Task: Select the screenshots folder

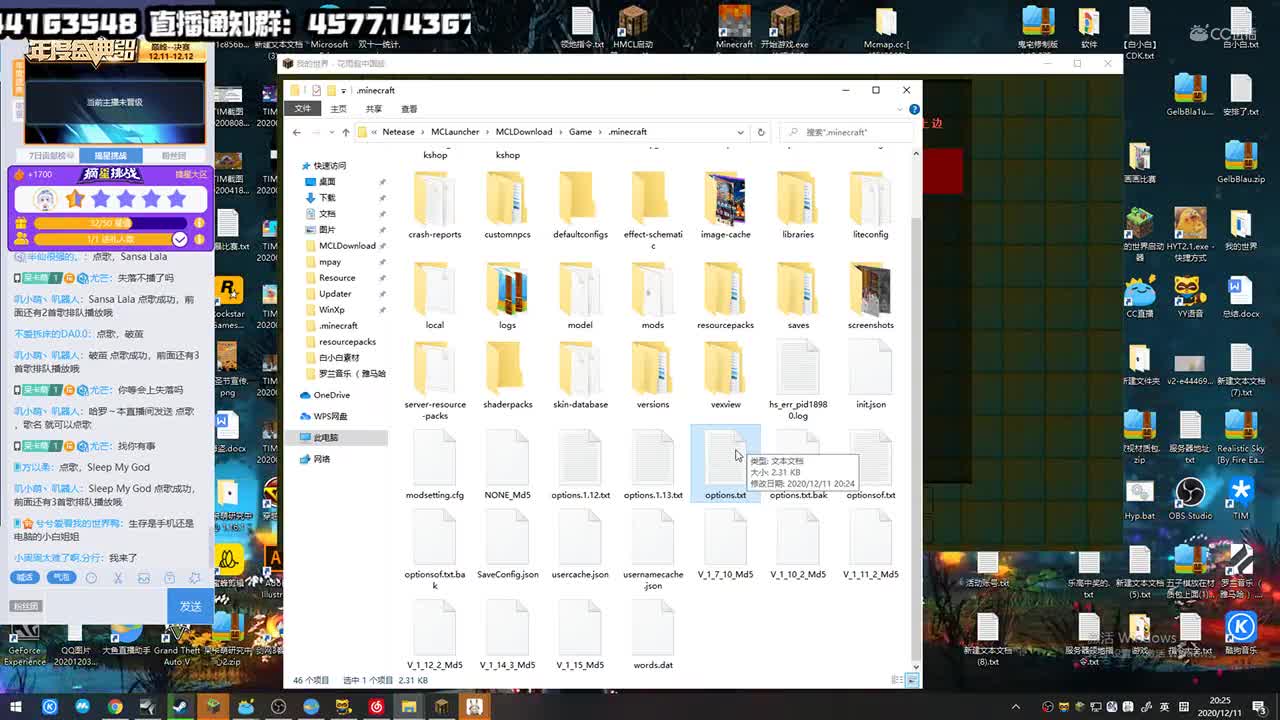Action: (870, 296)
